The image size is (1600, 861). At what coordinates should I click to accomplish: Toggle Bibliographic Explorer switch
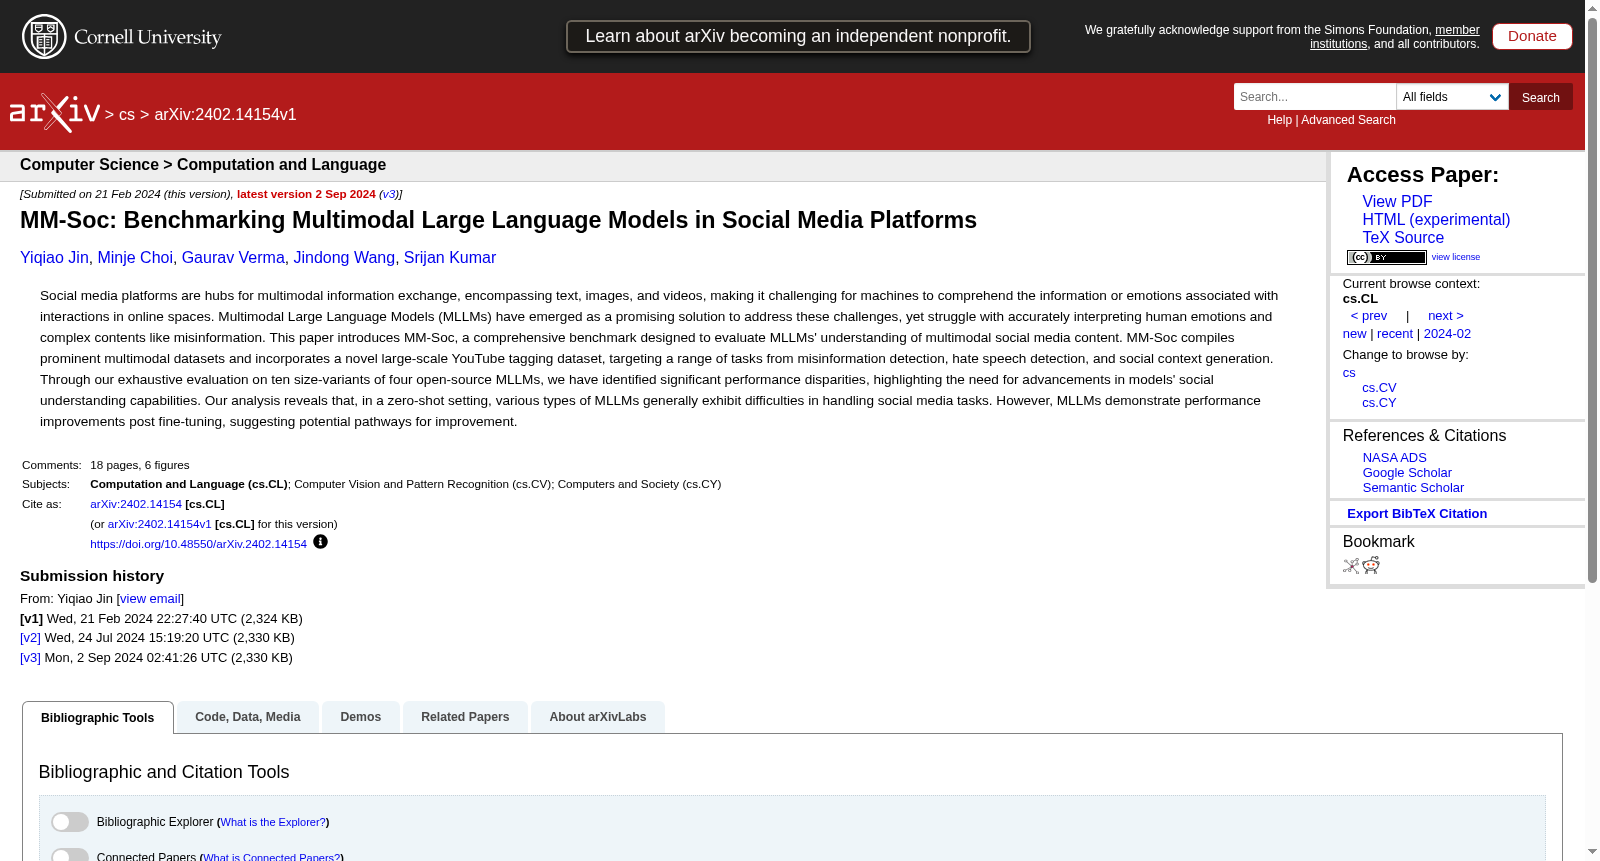coord(70,822)
